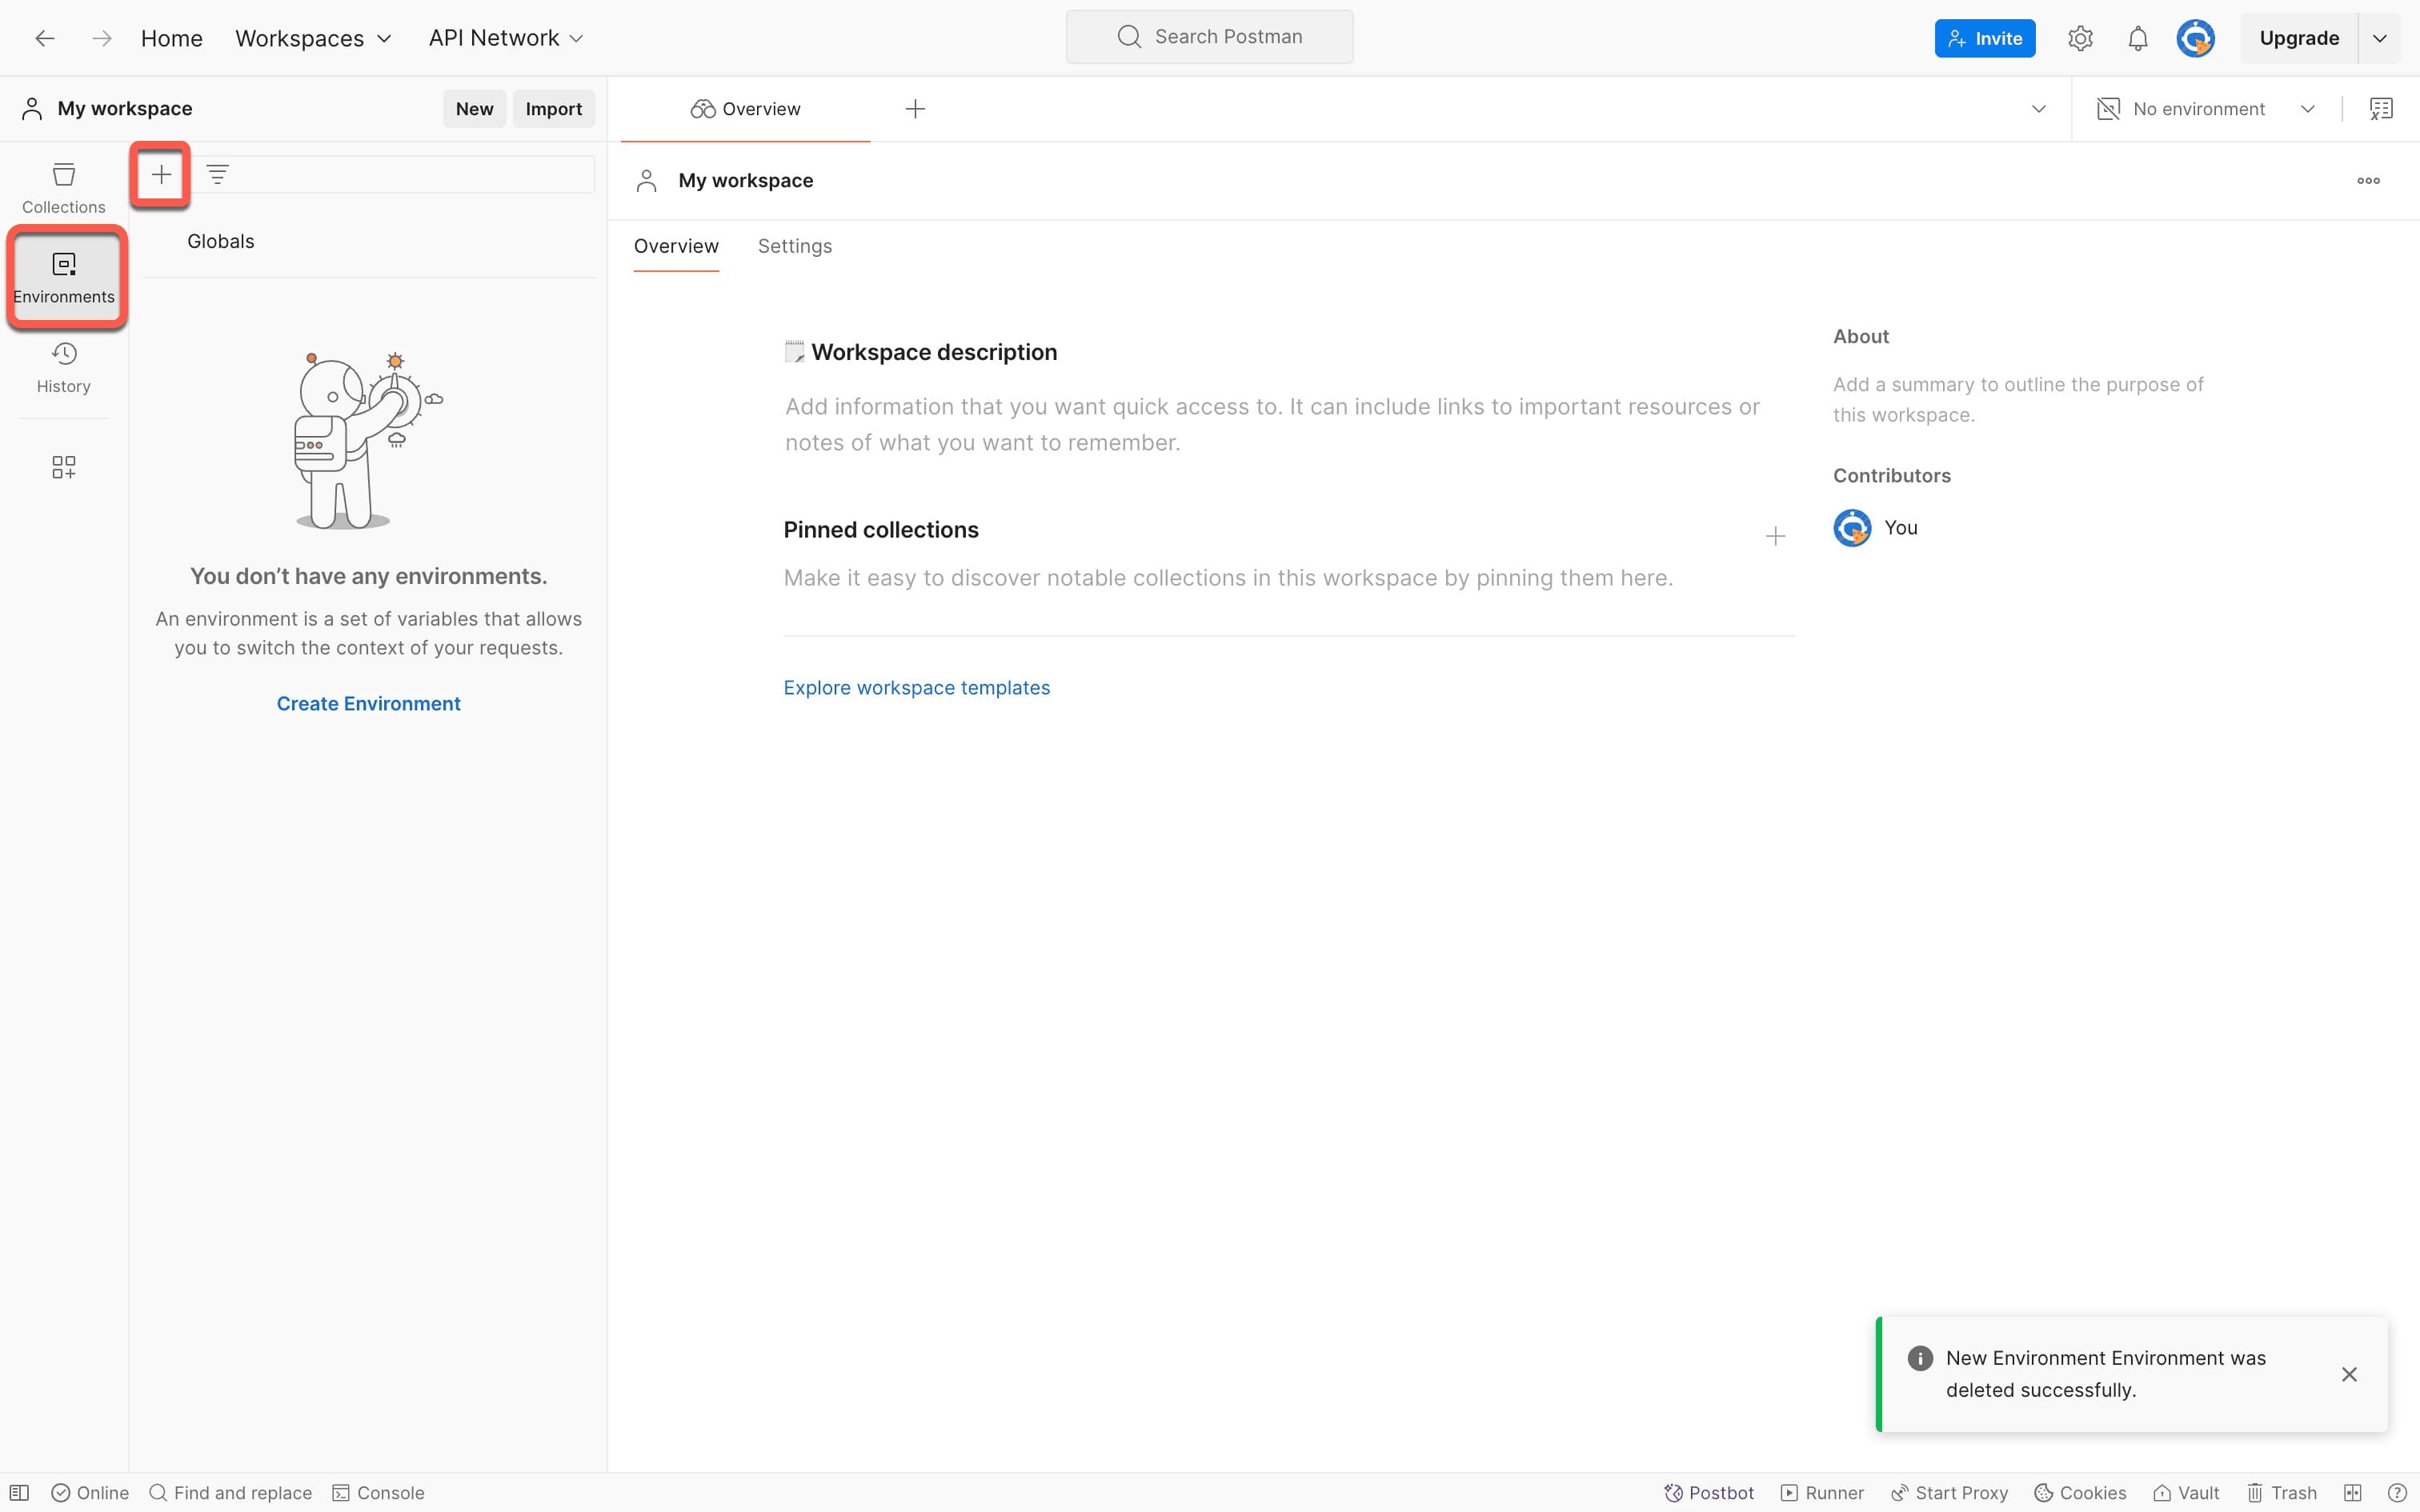
Task: Open the settings gear icon
Action: (x=2080, y=38)
